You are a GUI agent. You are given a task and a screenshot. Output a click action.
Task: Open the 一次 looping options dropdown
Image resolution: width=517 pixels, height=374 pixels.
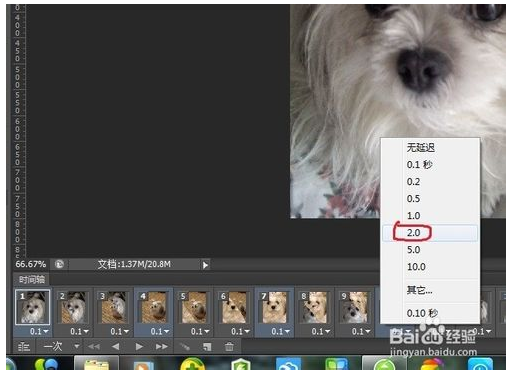point(61,346)
